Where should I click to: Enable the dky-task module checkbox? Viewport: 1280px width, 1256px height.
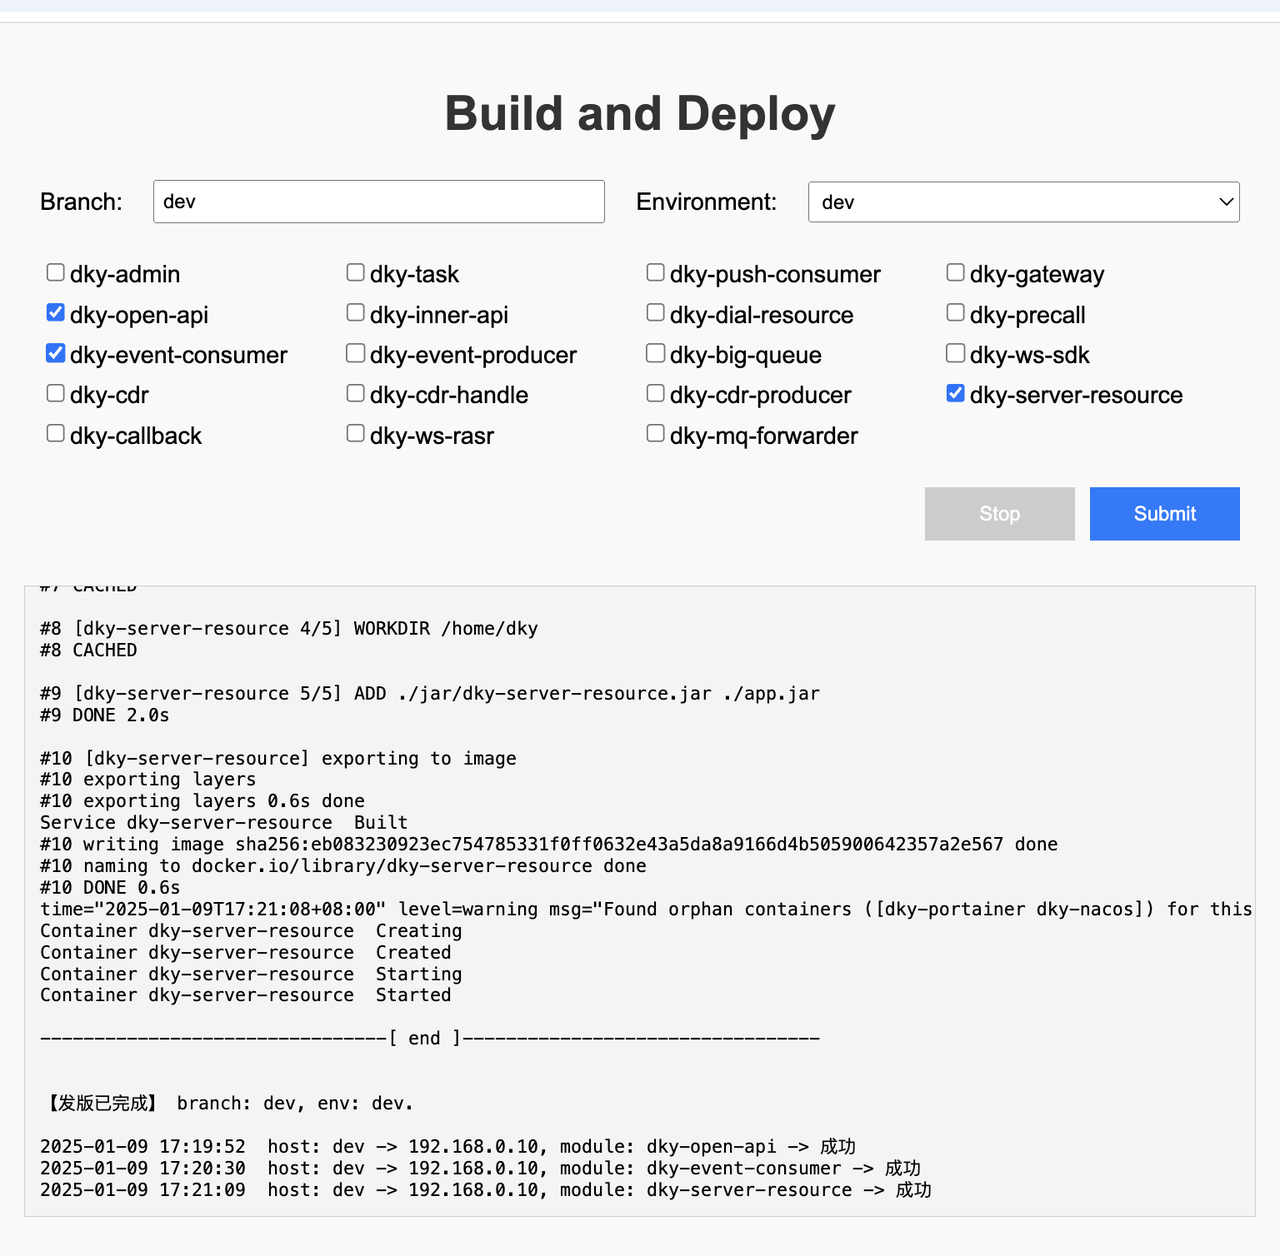[x=356, y=273]
